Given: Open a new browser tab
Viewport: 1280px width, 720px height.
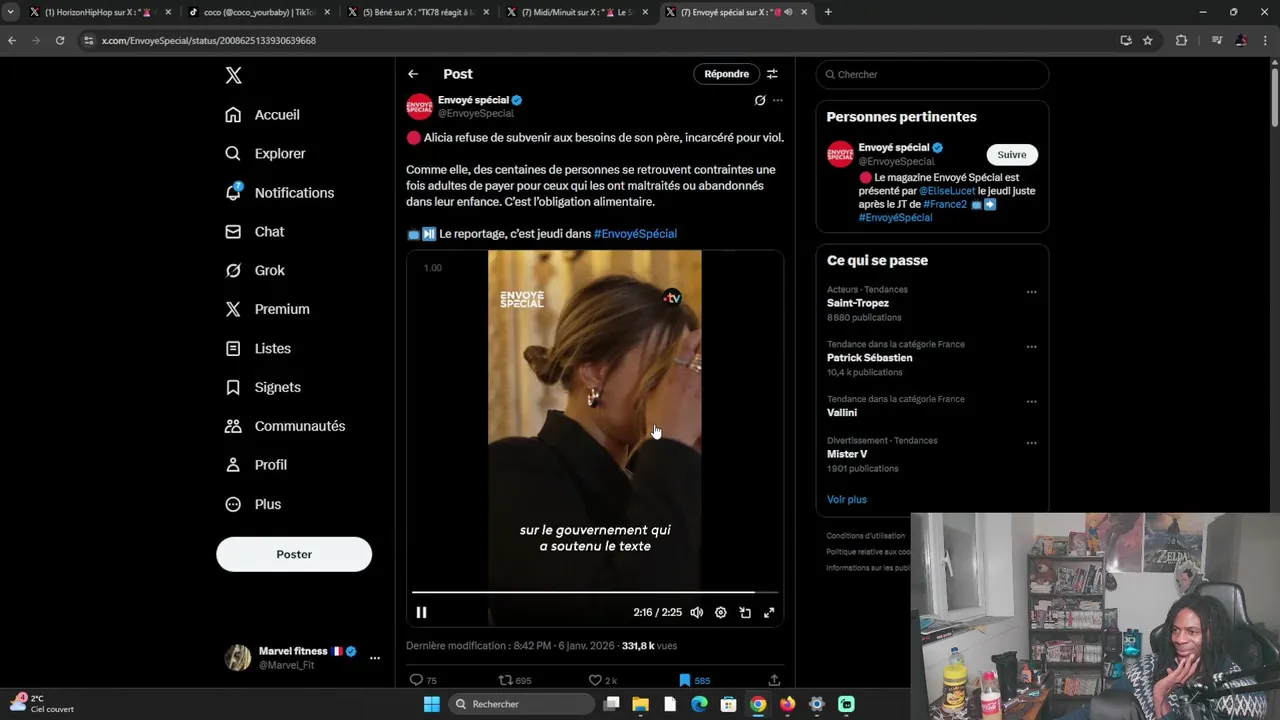Looking at the screenshot, I should (828, 12).
